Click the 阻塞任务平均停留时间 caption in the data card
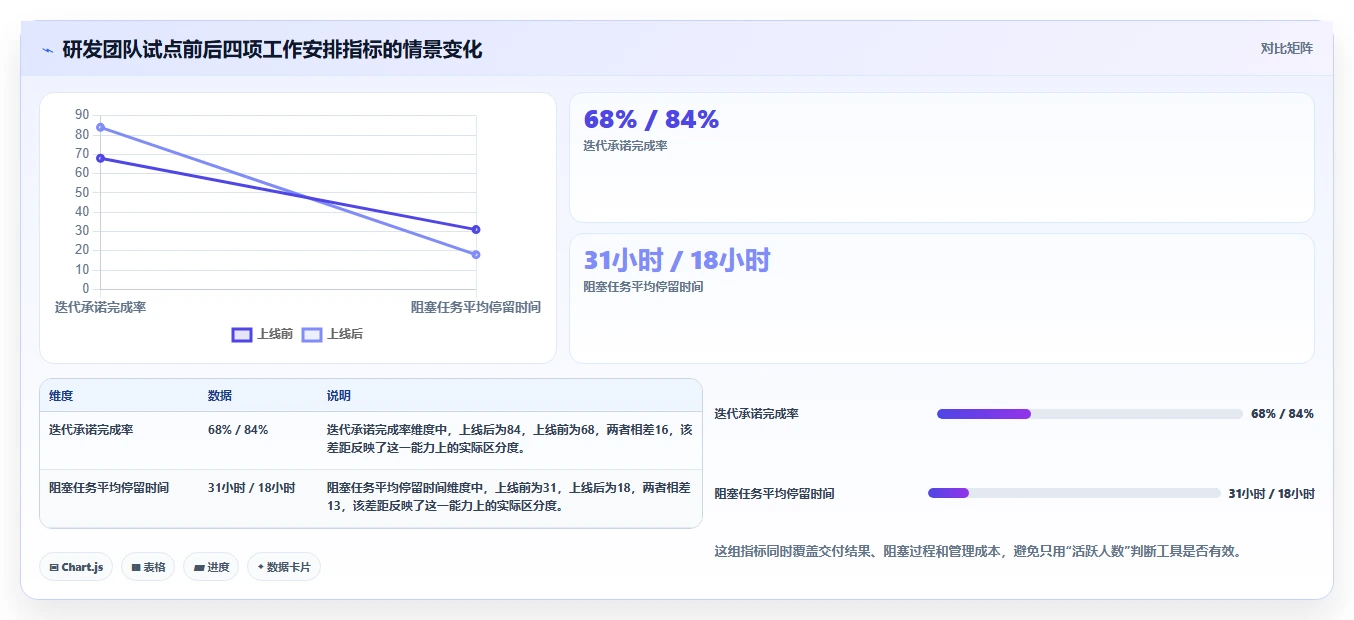The image size is (1354, 620). click(643, 287)
